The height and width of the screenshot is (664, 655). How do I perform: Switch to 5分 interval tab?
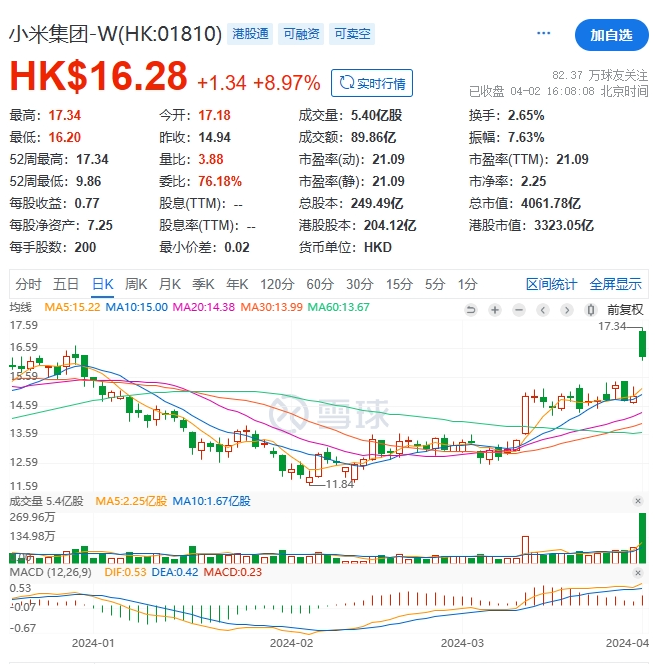coord(435,284)
